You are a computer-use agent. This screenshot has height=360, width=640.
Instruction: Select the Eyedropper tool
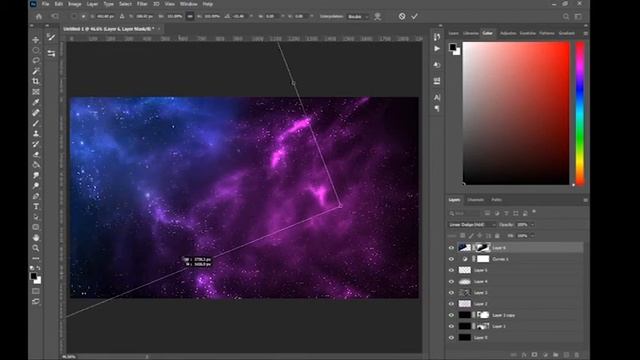(36, 102)
